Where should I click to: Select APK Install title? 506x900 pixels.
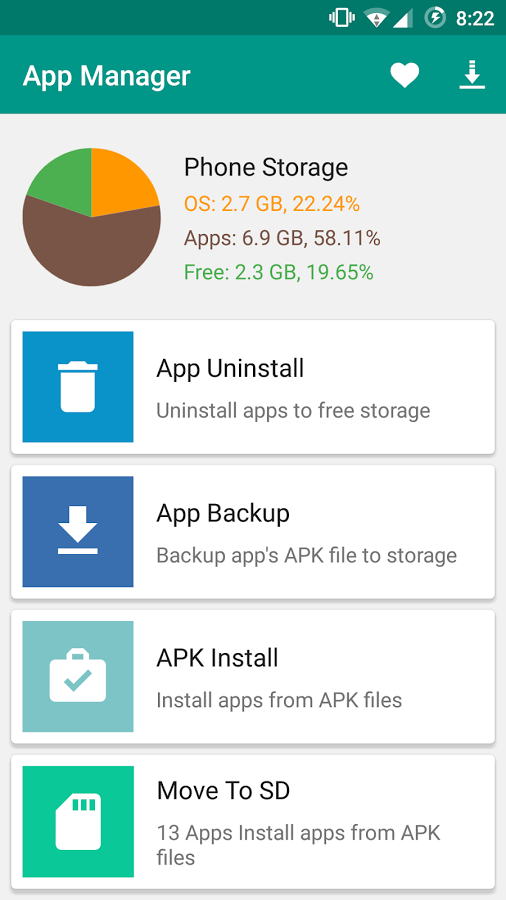pos(217,658)
